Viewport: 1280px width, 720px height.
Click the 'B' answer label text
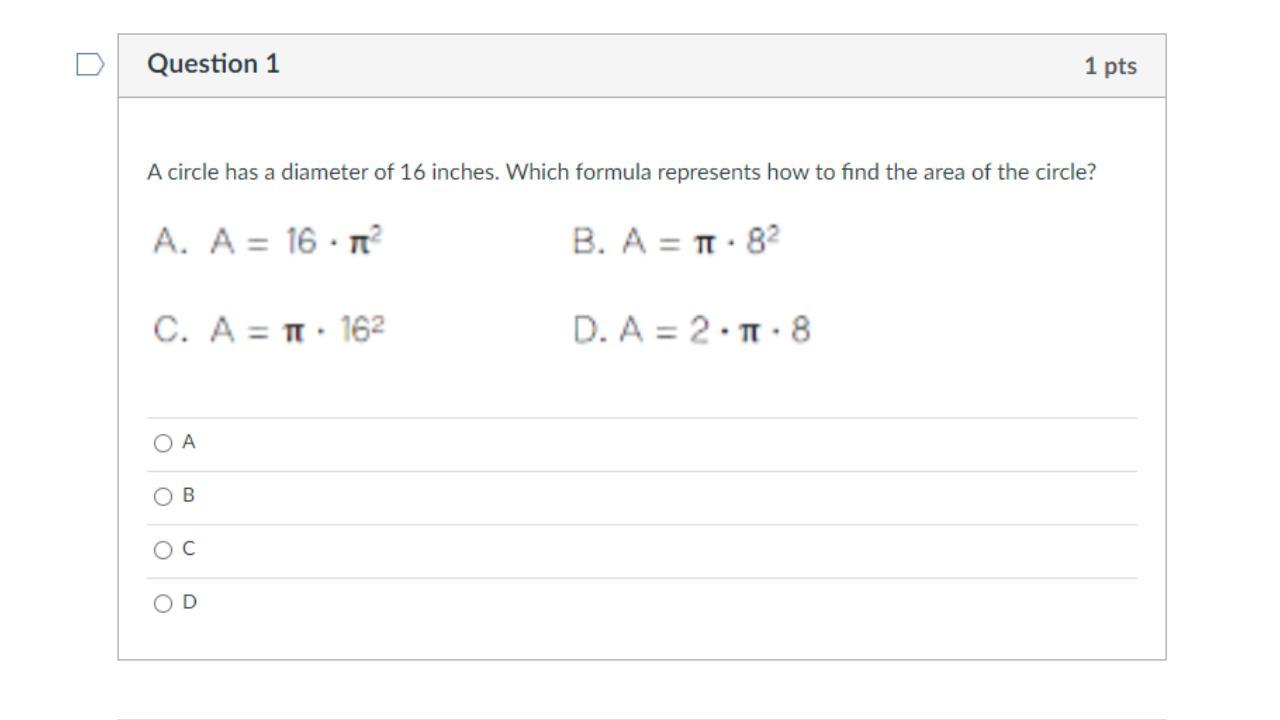pos(189,495)
